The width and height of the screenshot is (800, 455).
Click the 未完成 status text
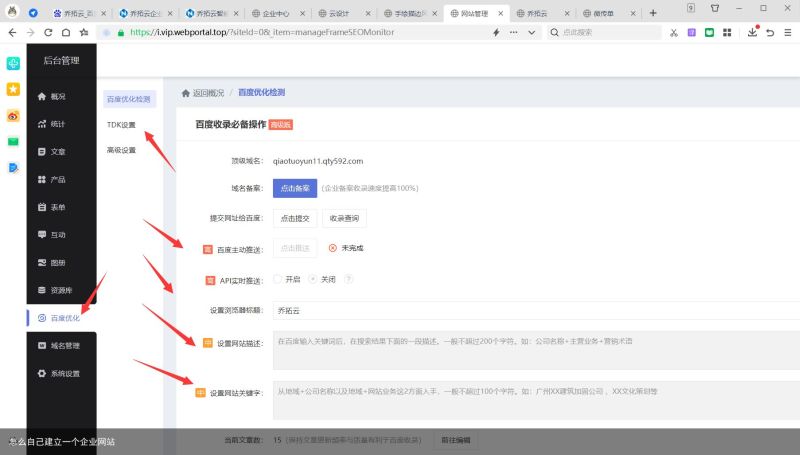352,248
